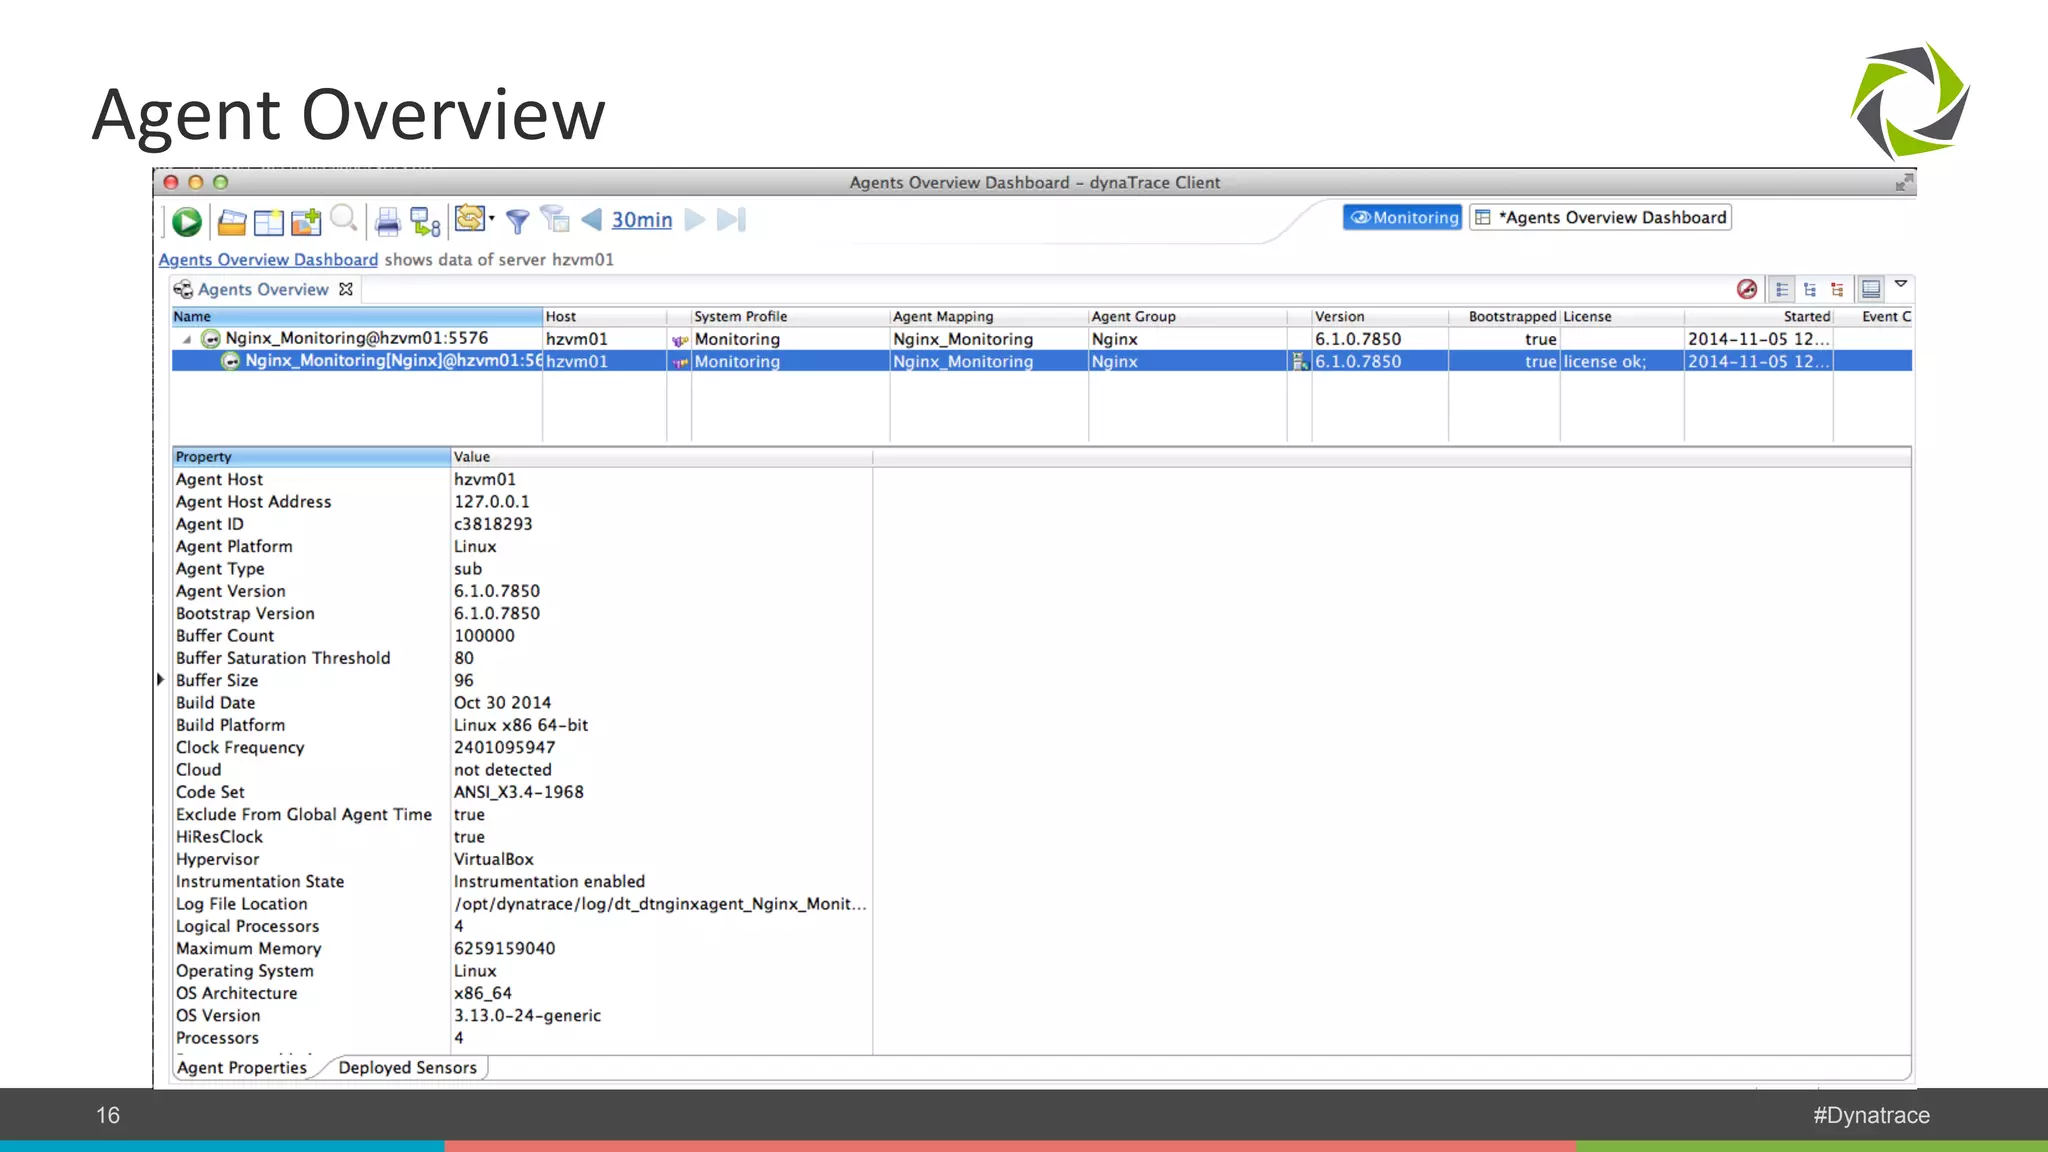2048x1152 pixels.
Task: Click the value 'ANSI_X3.4-1968'
Action: (x=518, y=792)
